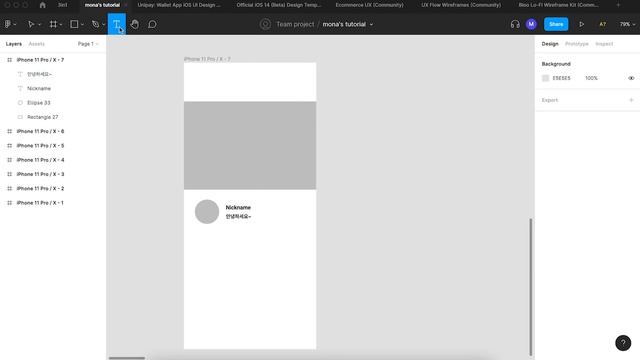Click the canvas vertical scrollbar
Viewport: 640px width, 360px height.
click(531, 287)
